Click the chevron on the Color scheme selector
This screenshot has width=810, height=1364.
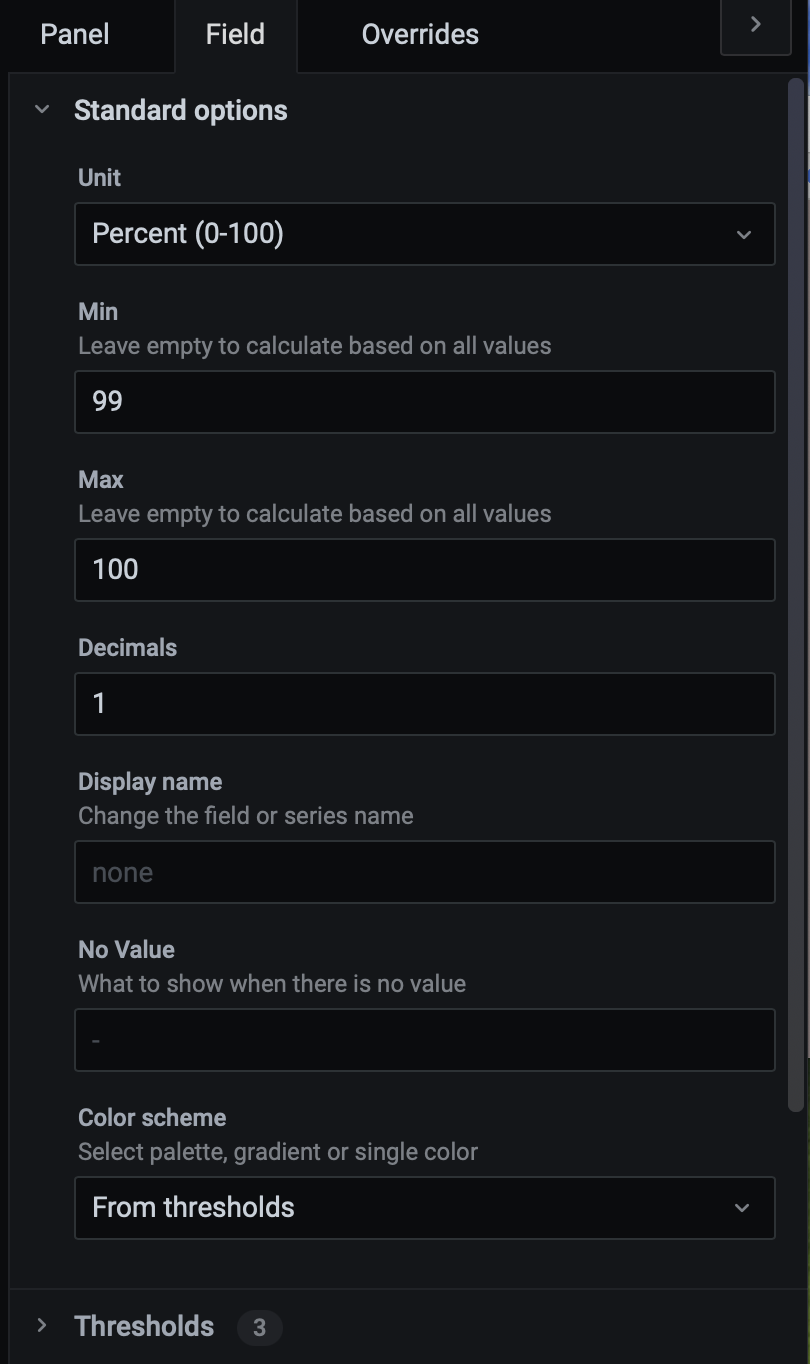[744, 1208]
